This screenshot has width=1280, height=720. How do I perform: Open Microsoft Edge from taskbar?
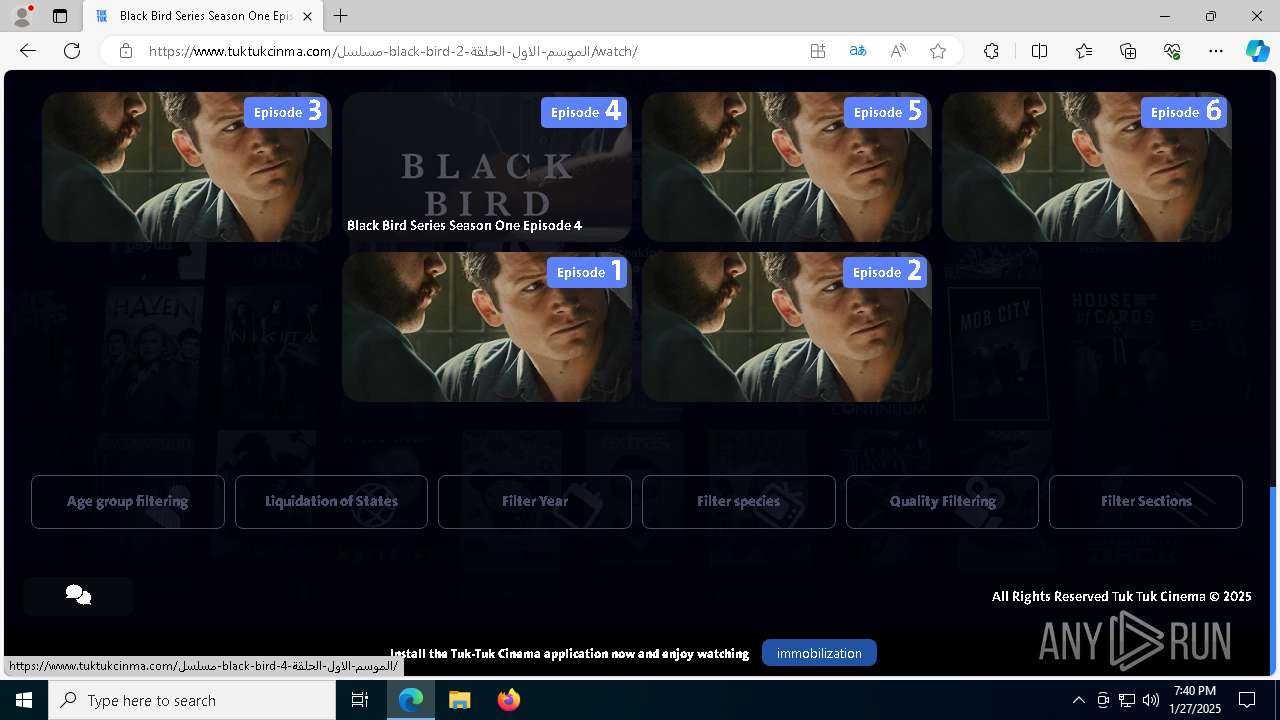coord(411,700)
